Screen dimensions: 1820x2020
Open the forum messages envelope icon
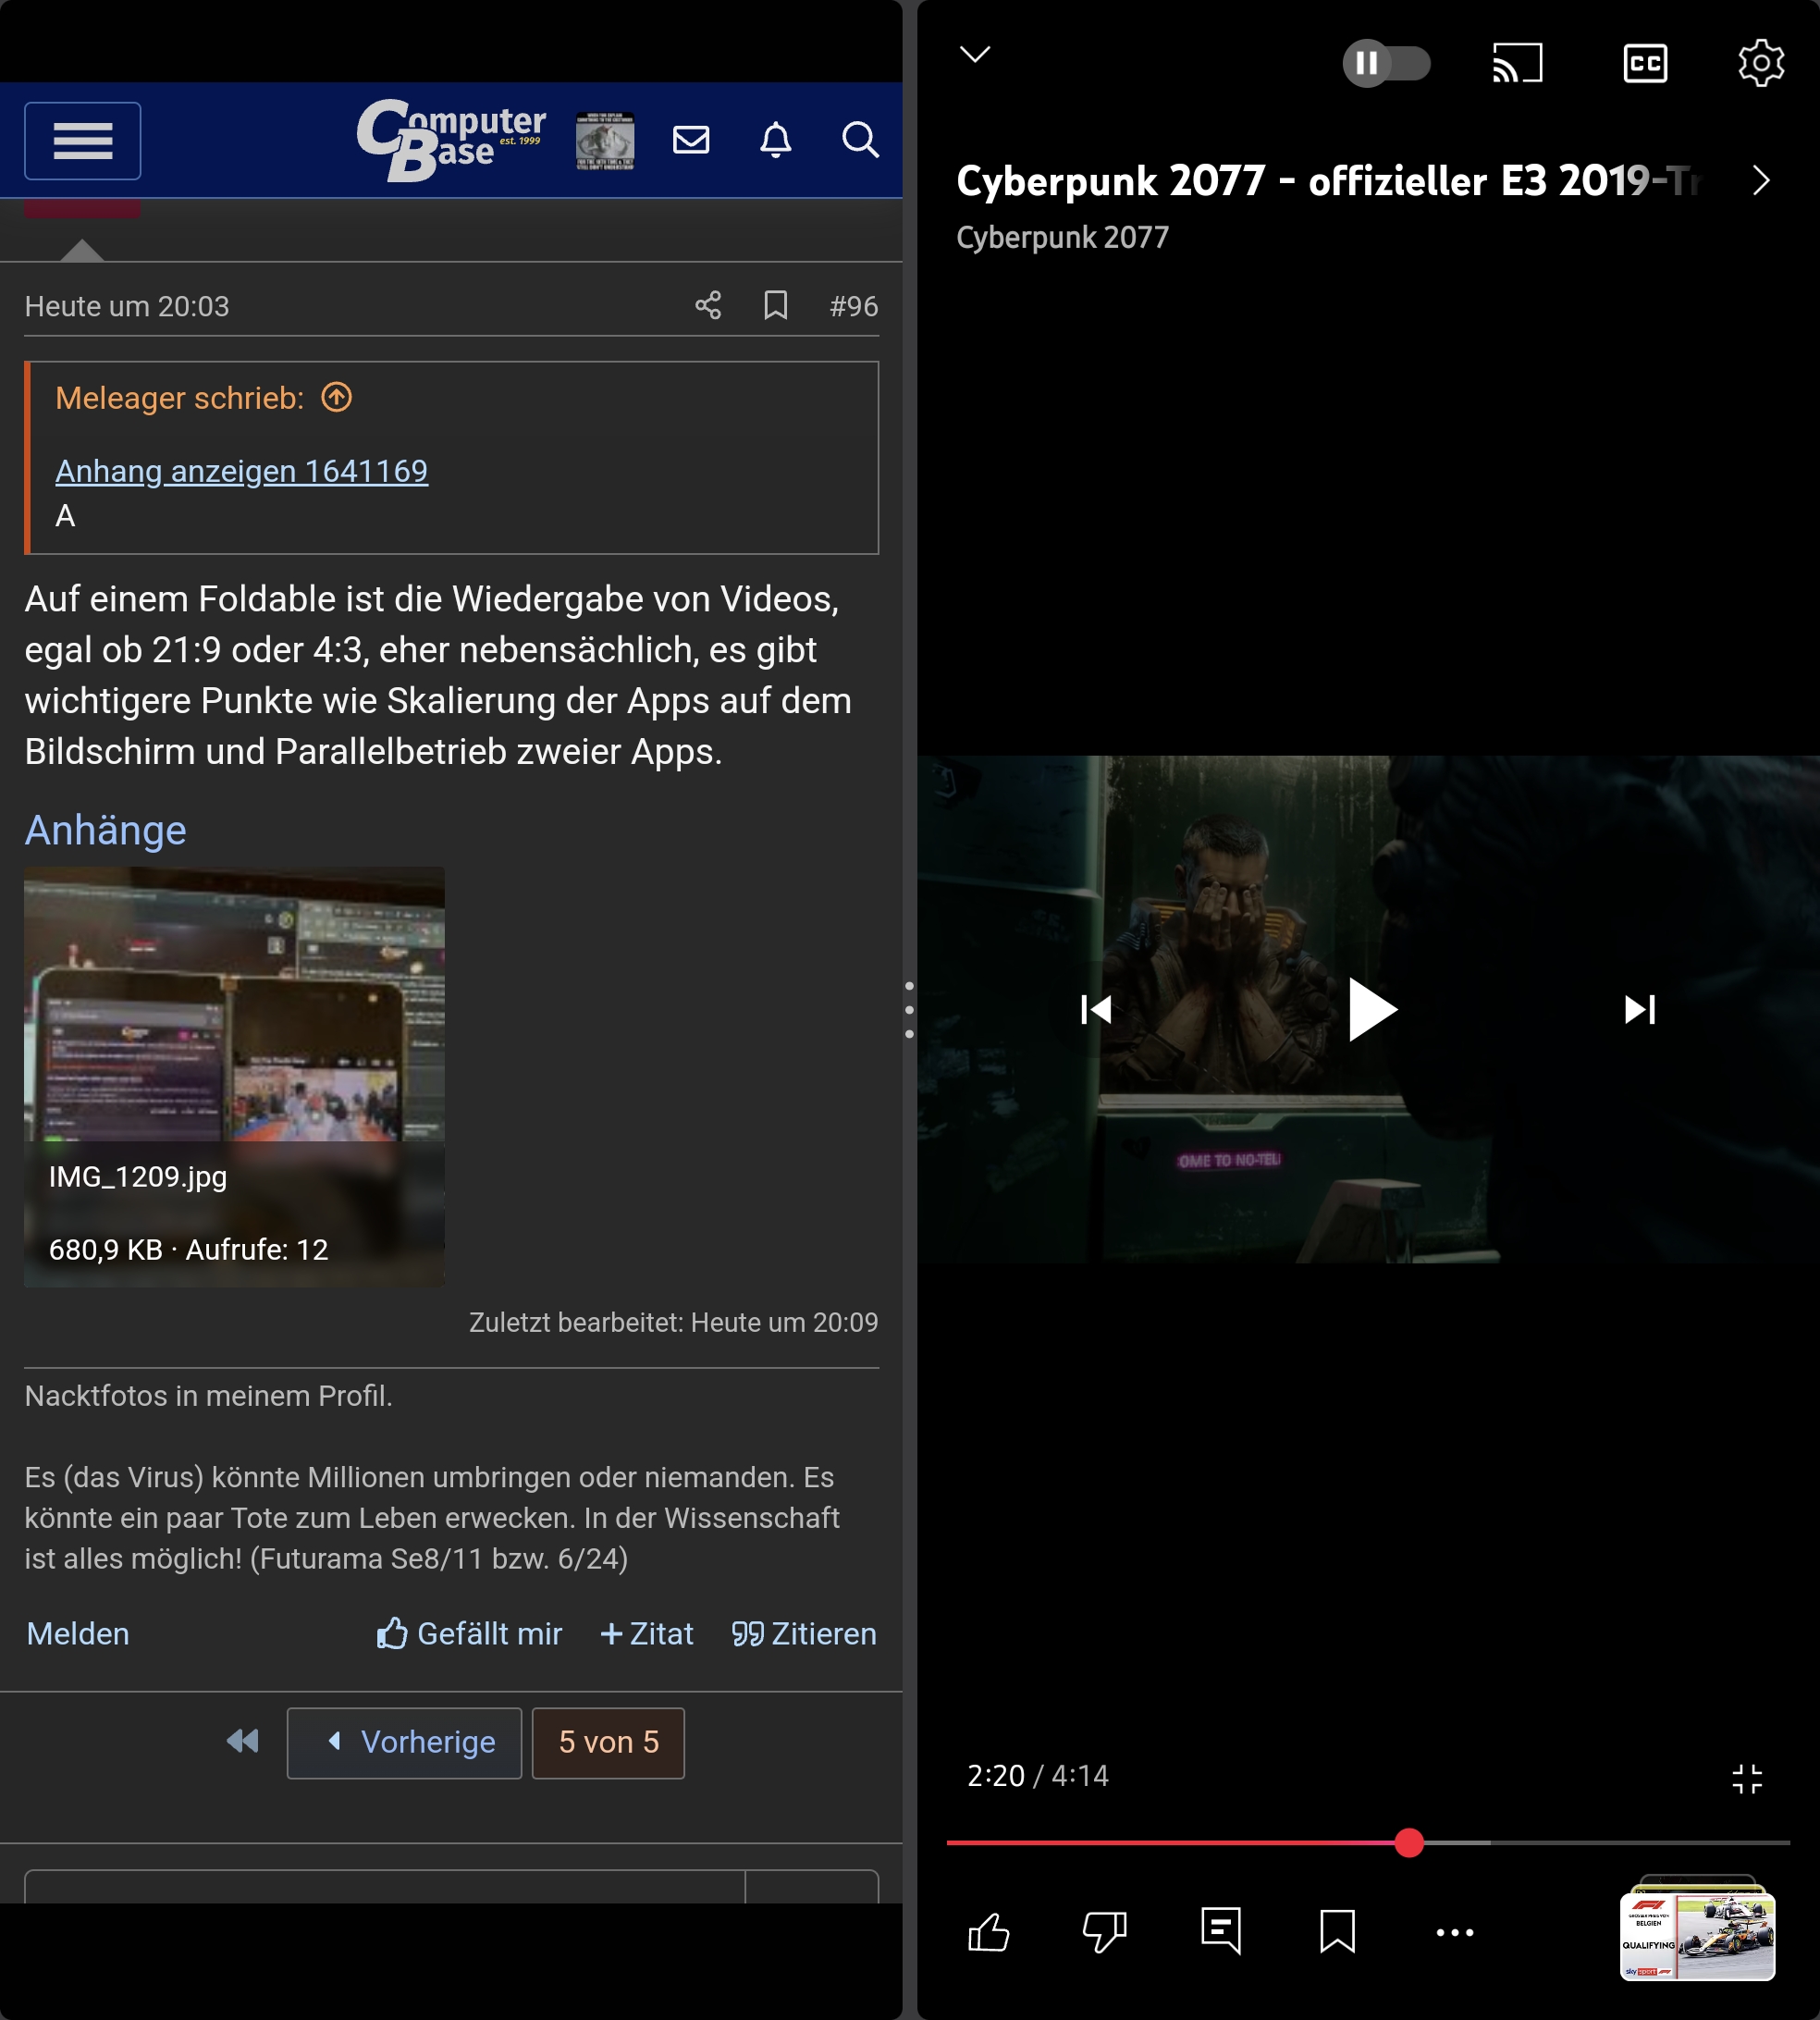(691, 140)
